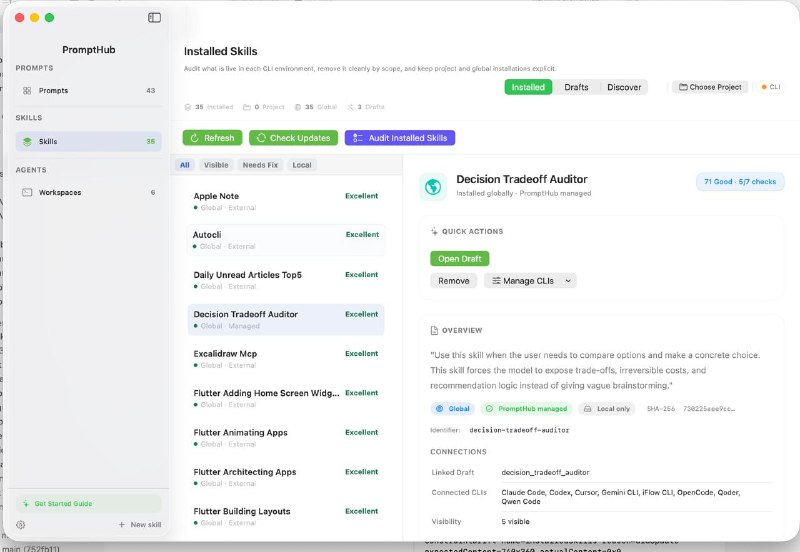The width and height of the screenshot is (800, 552).
Task: Select the Apple Note skill
Action: 286,201
